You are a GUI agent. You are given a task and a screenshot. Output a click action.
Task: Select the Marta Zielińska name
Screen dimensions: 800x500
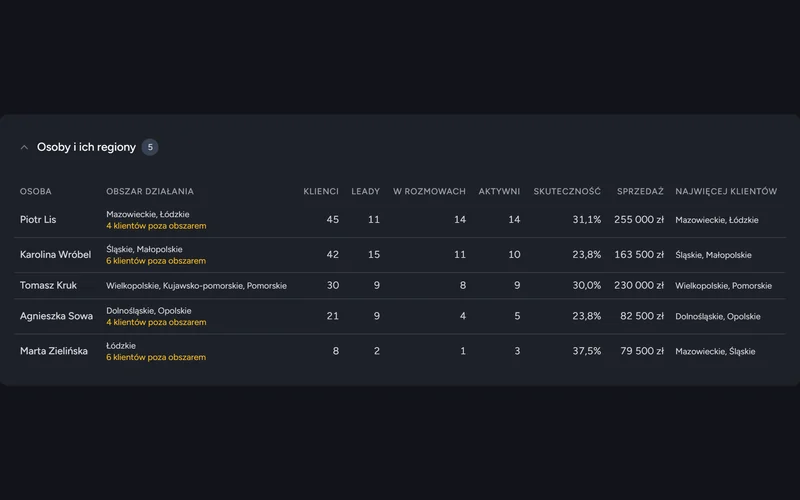coord(54,351)
